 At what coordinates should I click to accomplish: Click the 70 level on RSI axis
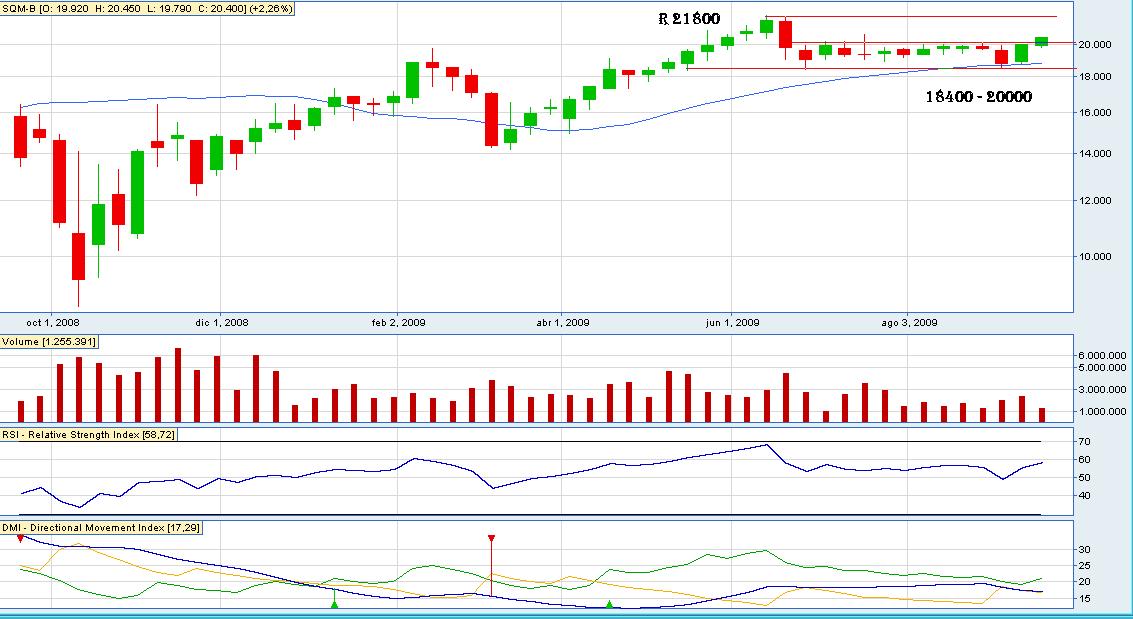tap(1085, 441)
